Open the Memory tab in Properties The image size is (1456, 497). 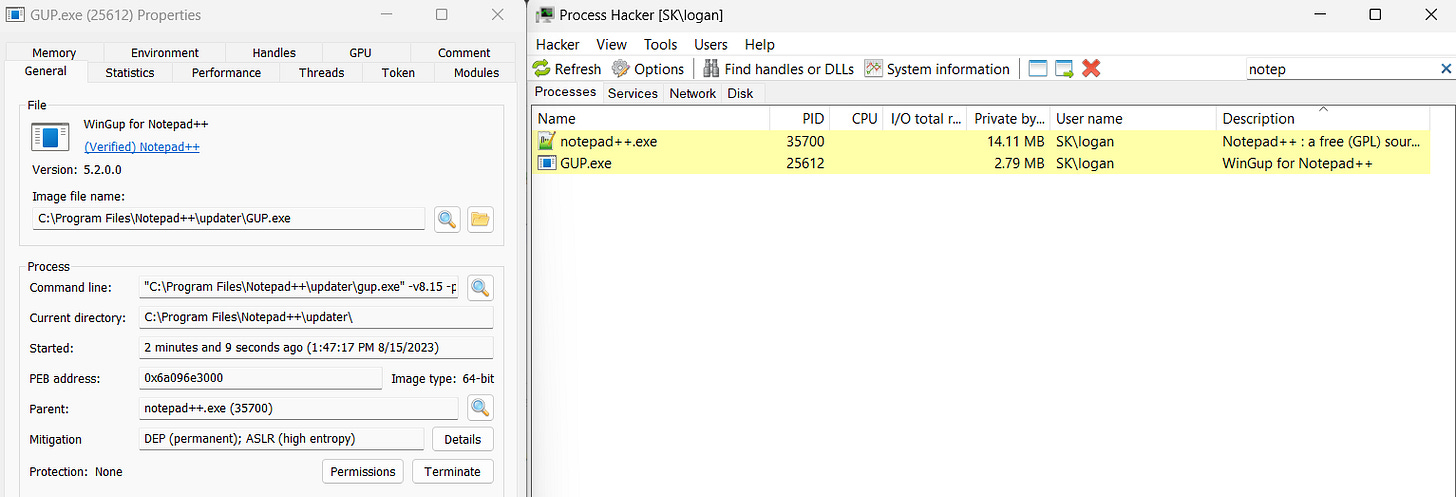(54, 53)
